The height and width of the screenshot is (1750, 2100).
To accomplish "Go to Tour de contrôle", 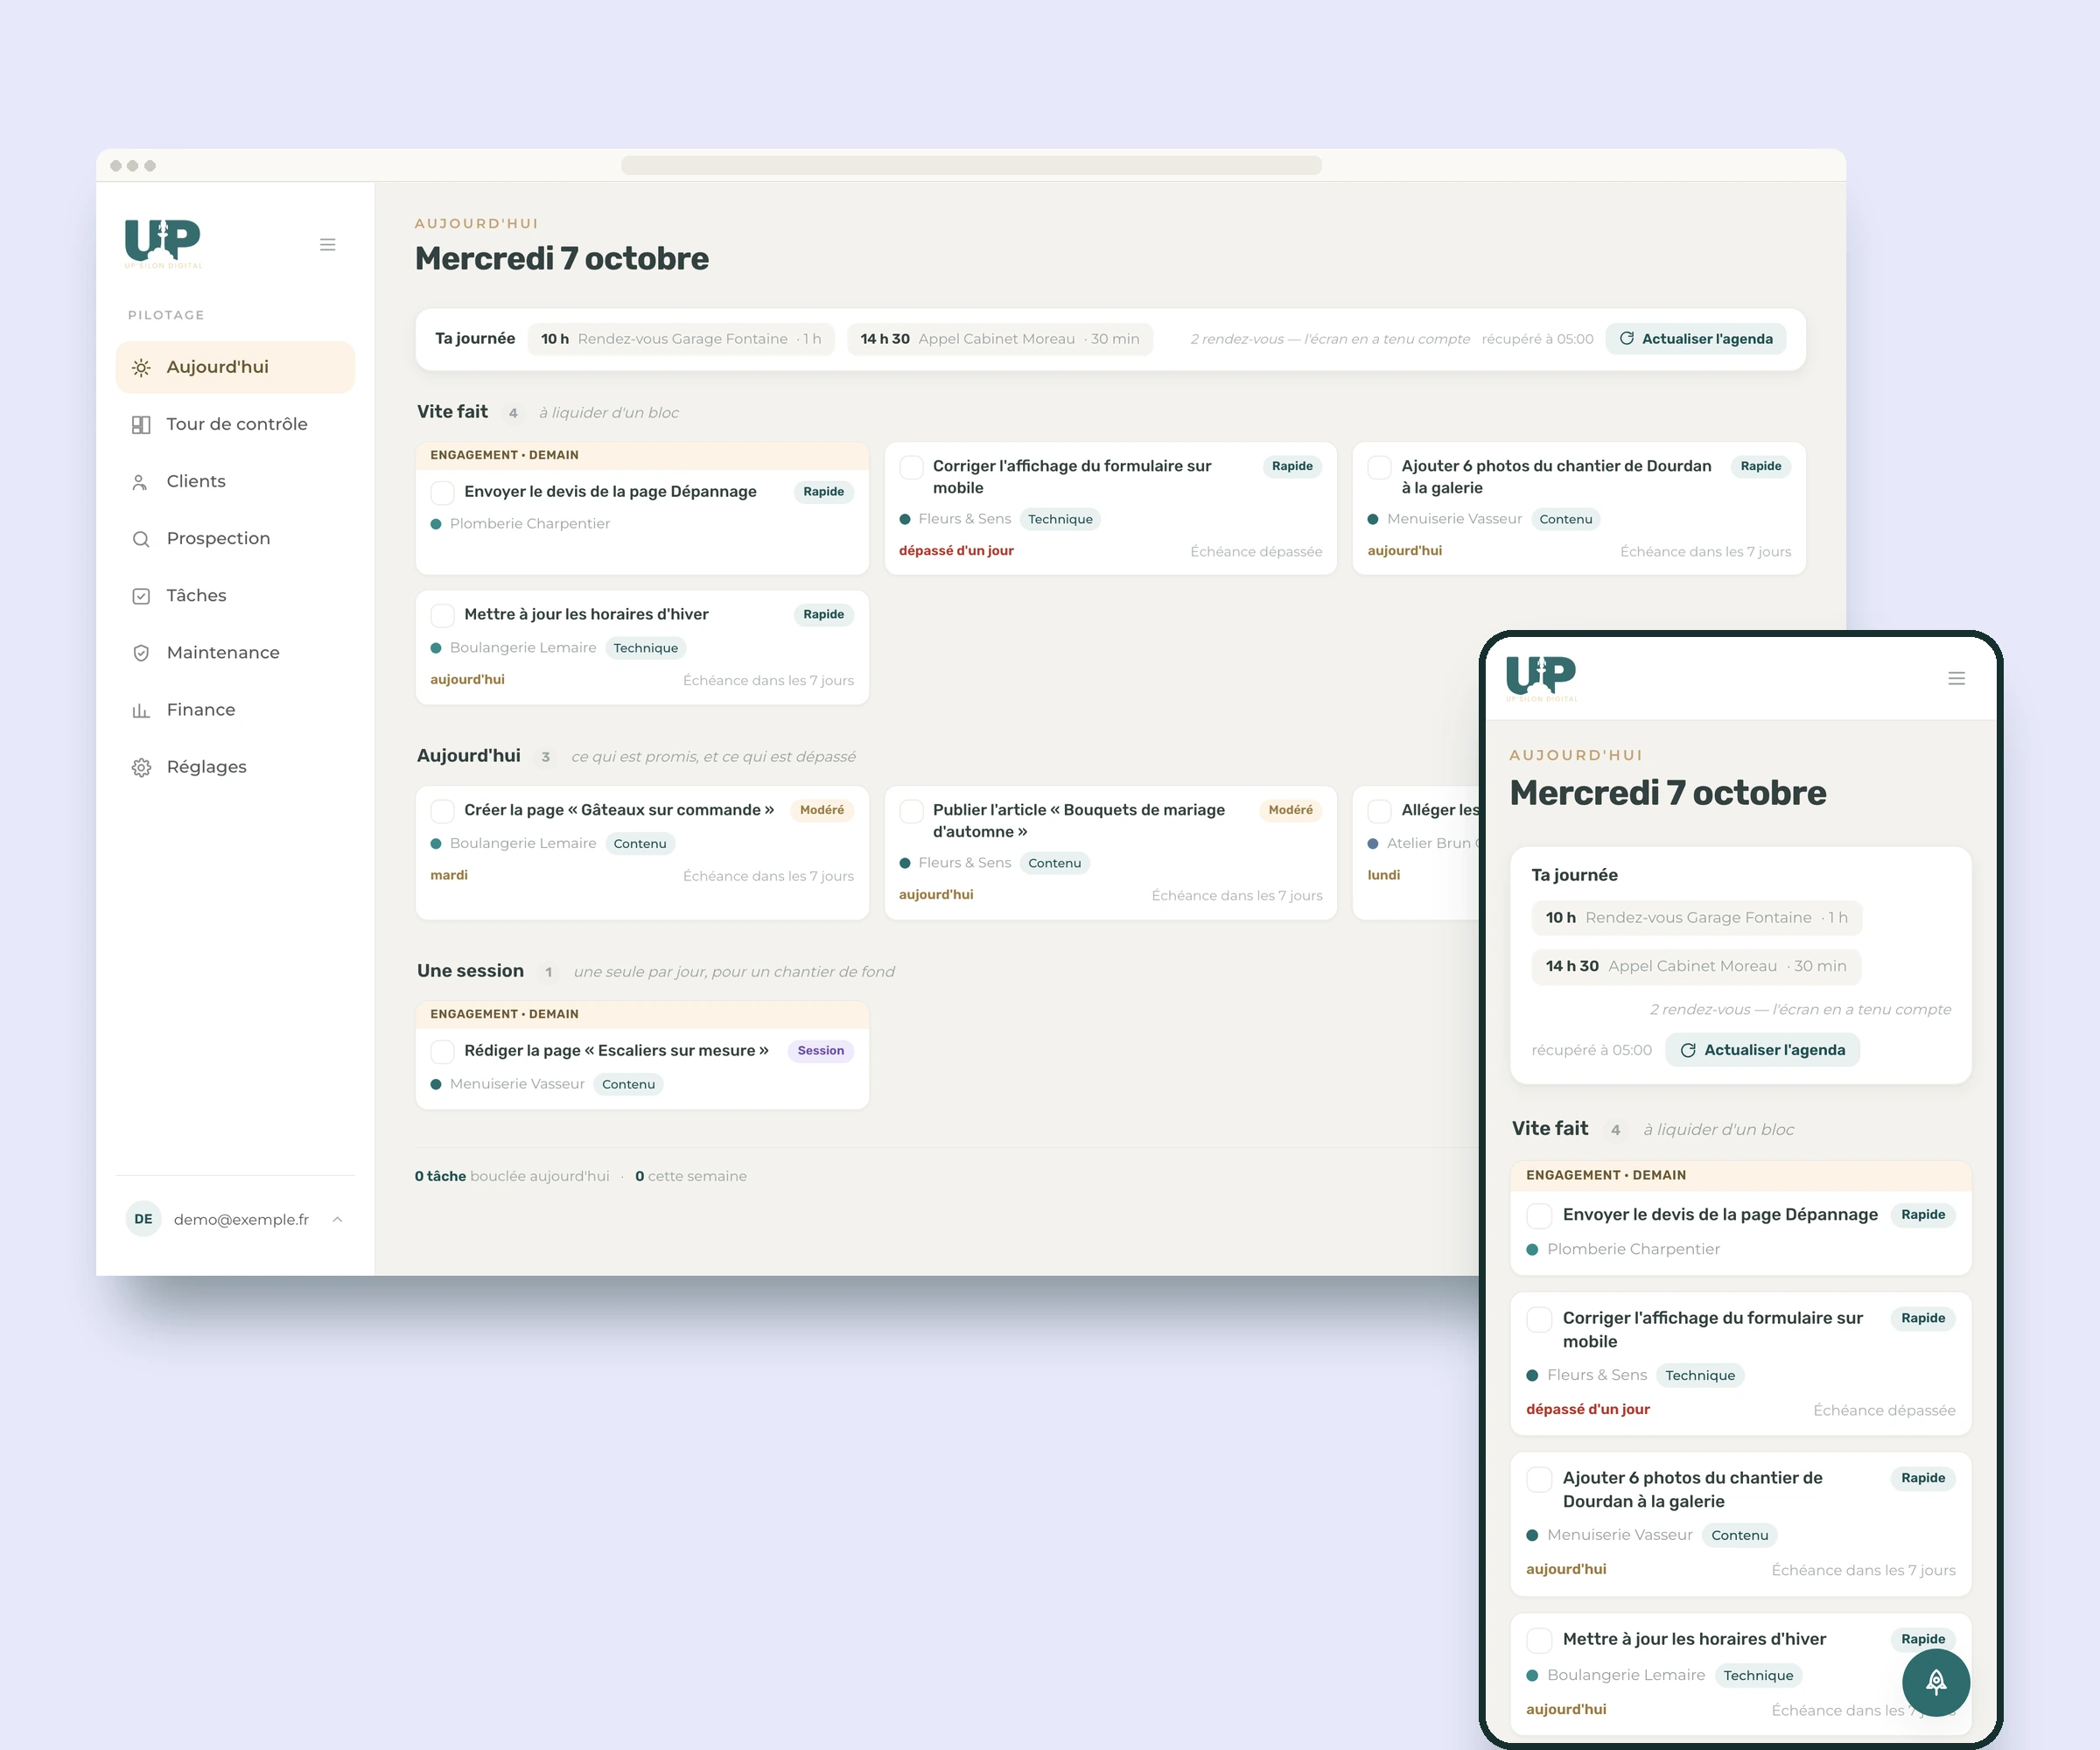I will (235, 424).
